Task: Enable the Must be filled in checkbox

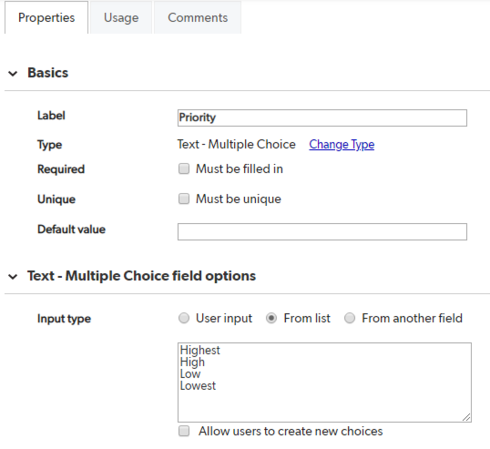Action: [184, 169]
